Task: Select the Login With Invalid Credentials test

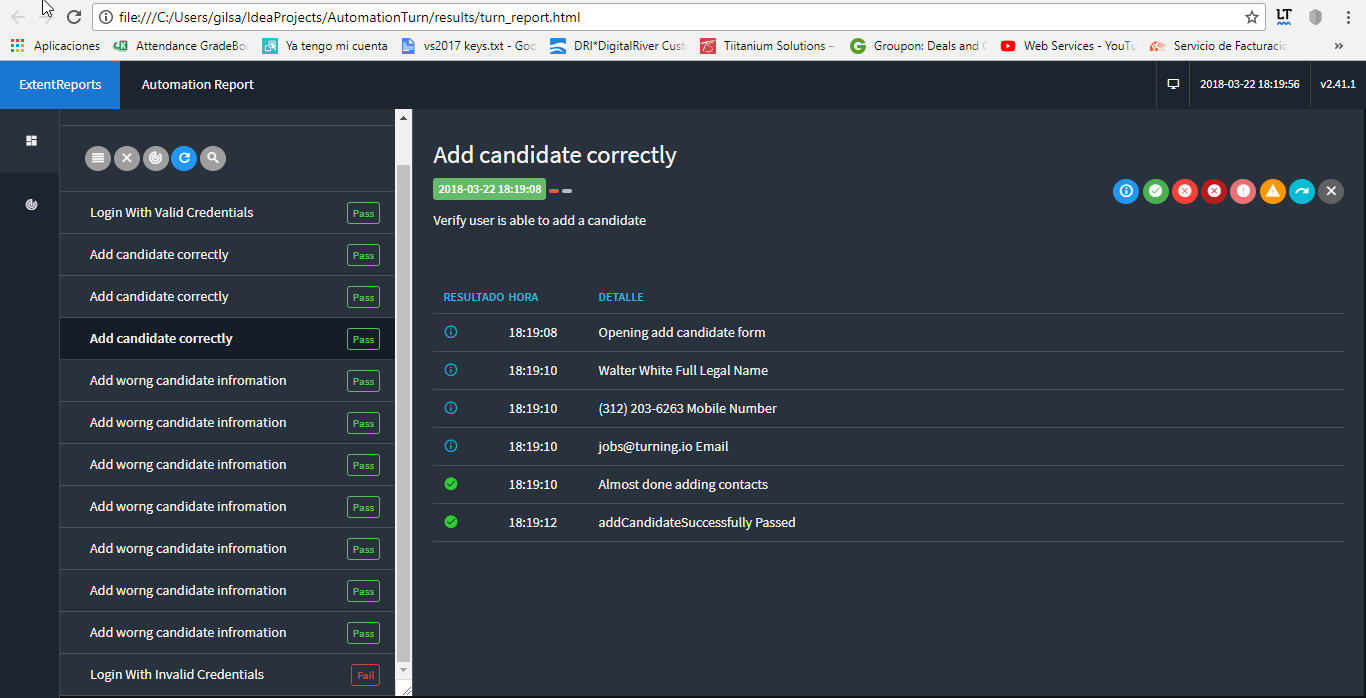Action: (227, 675)
